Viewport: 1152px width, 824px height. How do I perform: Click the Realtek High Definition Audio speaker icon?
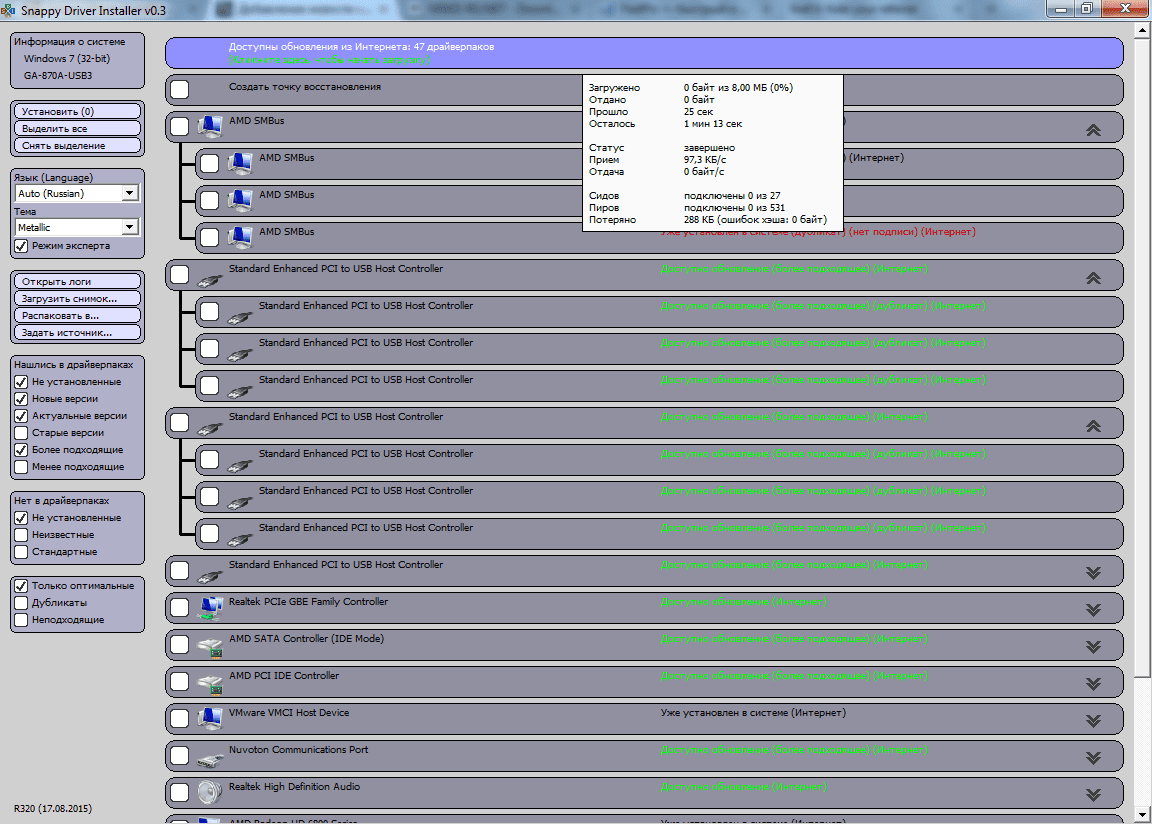[x=210, y=792]
